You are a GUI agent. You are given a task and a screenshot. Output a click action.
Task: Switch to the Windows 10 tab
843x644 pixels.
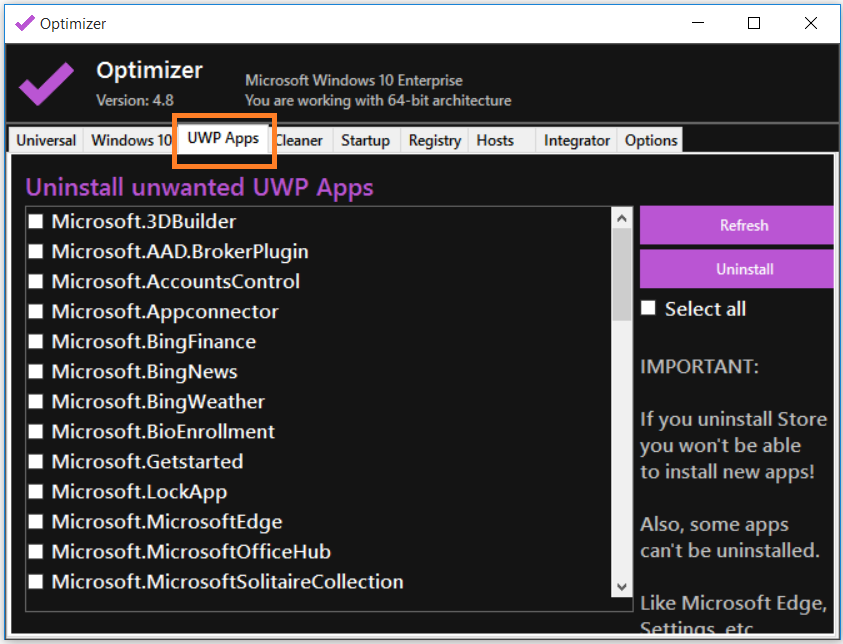click(130, 140)
